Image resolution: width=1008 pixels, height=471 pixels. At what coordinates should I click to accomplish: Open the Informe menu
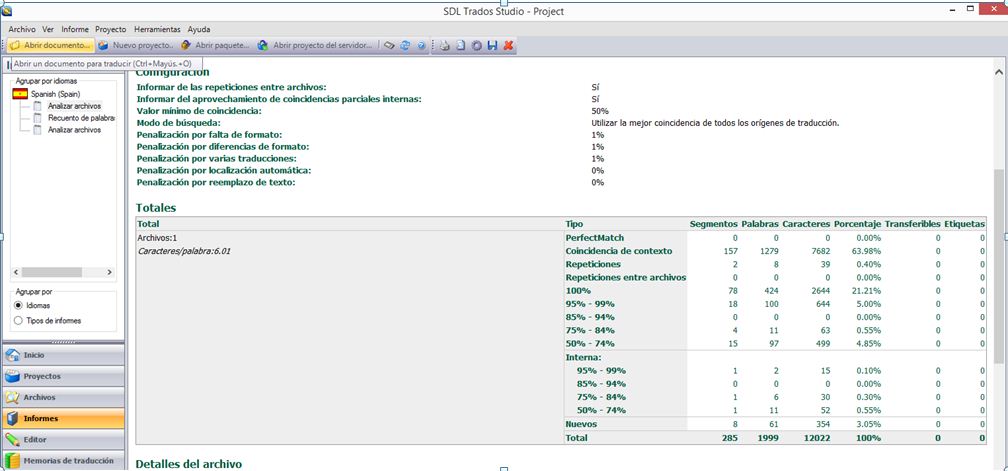75,30
